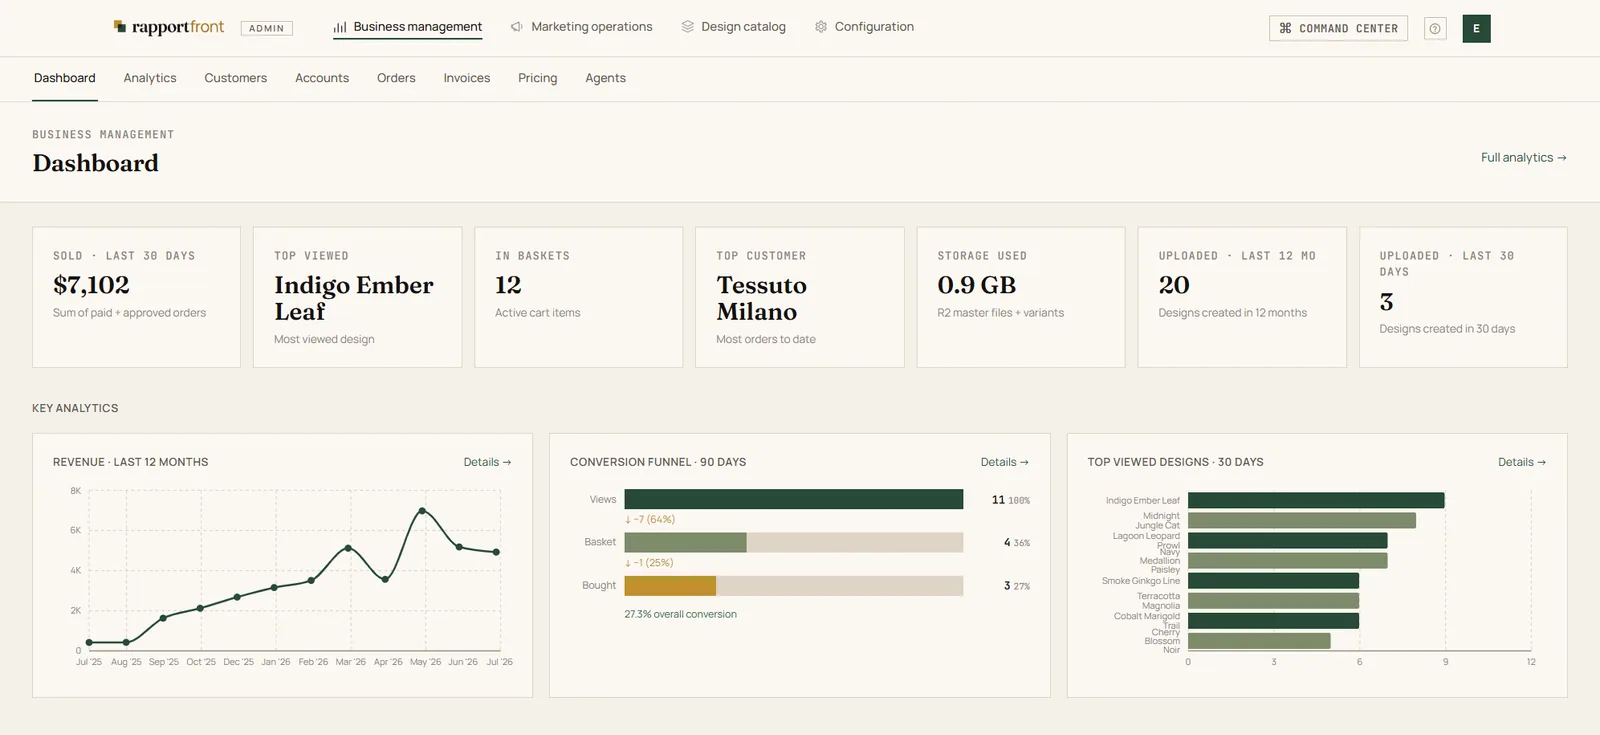Click the '$7,102' sold value
Image resolution: width=1600 pixels, height=735 pixels.
[91, 285]
